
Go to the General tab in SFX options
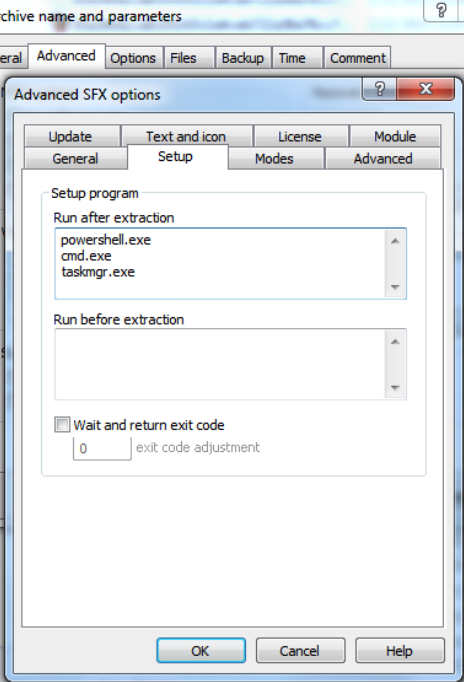pyautogui.click(x=76, y=158)
